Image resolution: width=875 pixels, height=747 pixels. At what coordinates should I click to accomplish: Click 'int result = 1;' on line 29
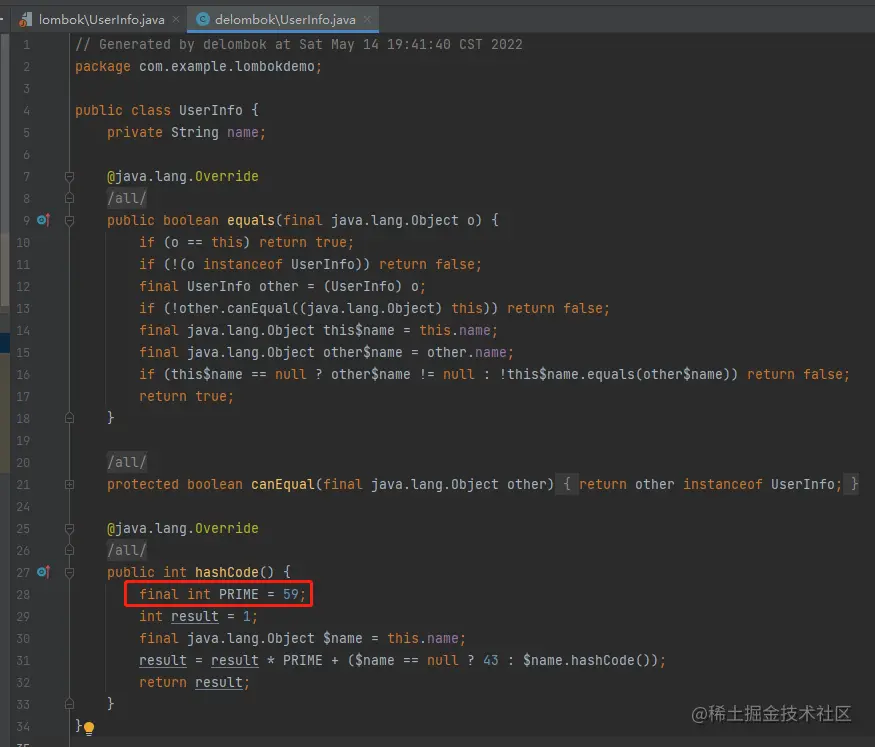pyautogui.click(x=199, y=616)
